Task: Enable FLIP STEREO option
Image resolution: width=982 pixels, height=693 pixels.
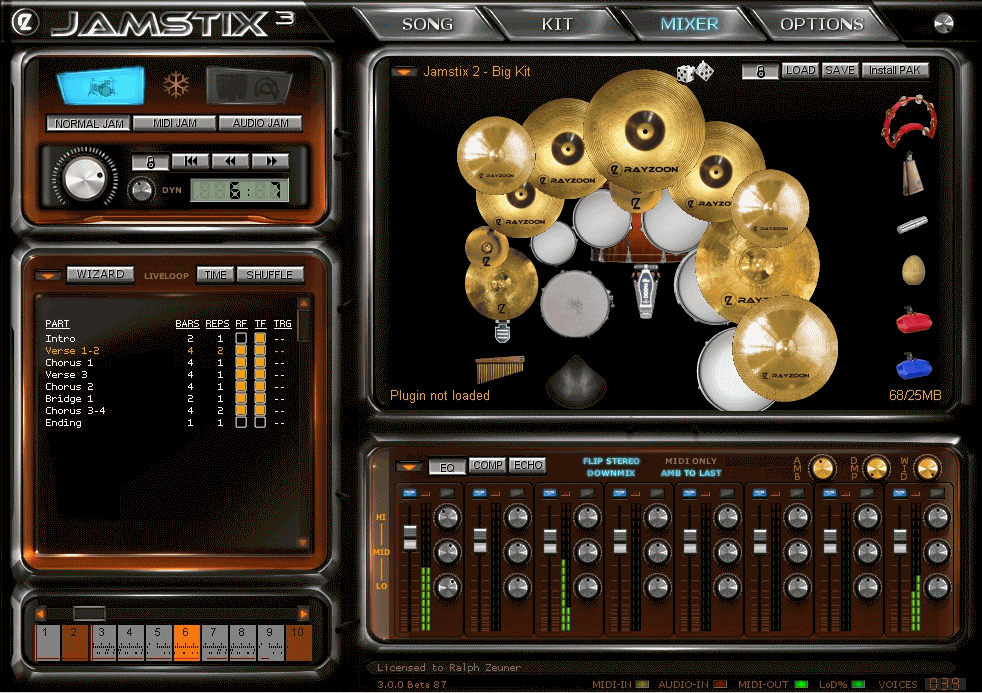Action: point(611,461)
